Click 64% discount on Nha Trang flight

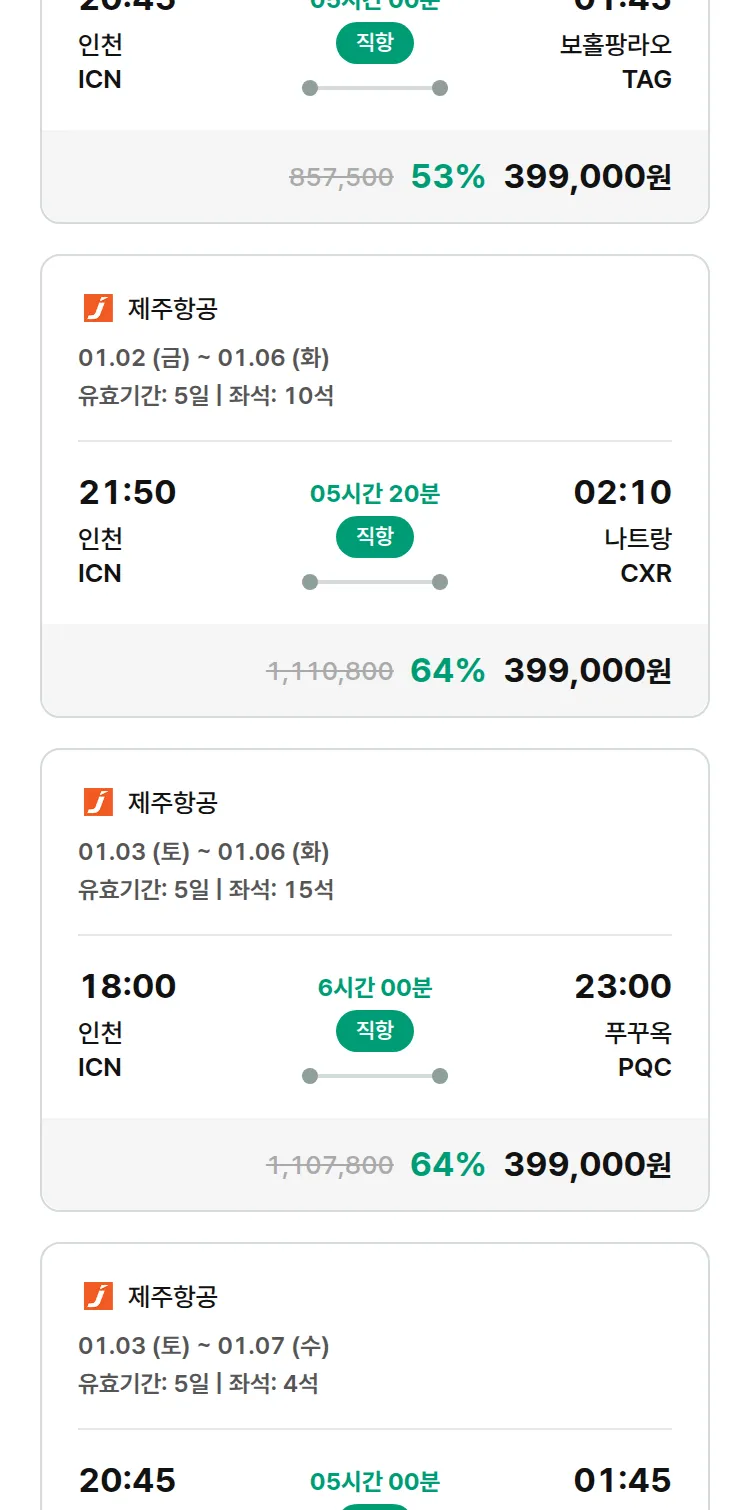[447, 671]
